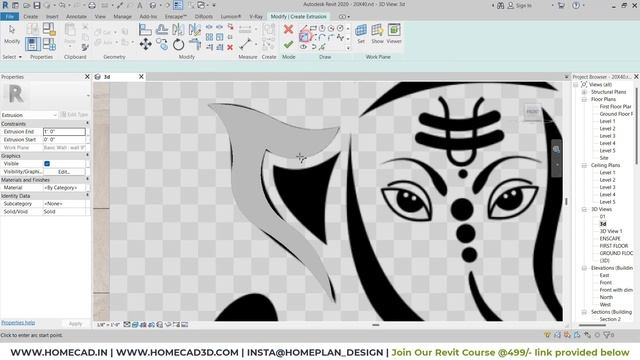Select the Spline draw tool
This screenshot has height=360, width=640.
(340, 38)
